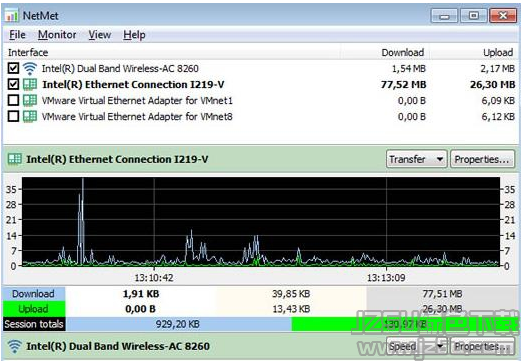
Task: Click the 6,12 KB upload value
Action: click(498, 117)
